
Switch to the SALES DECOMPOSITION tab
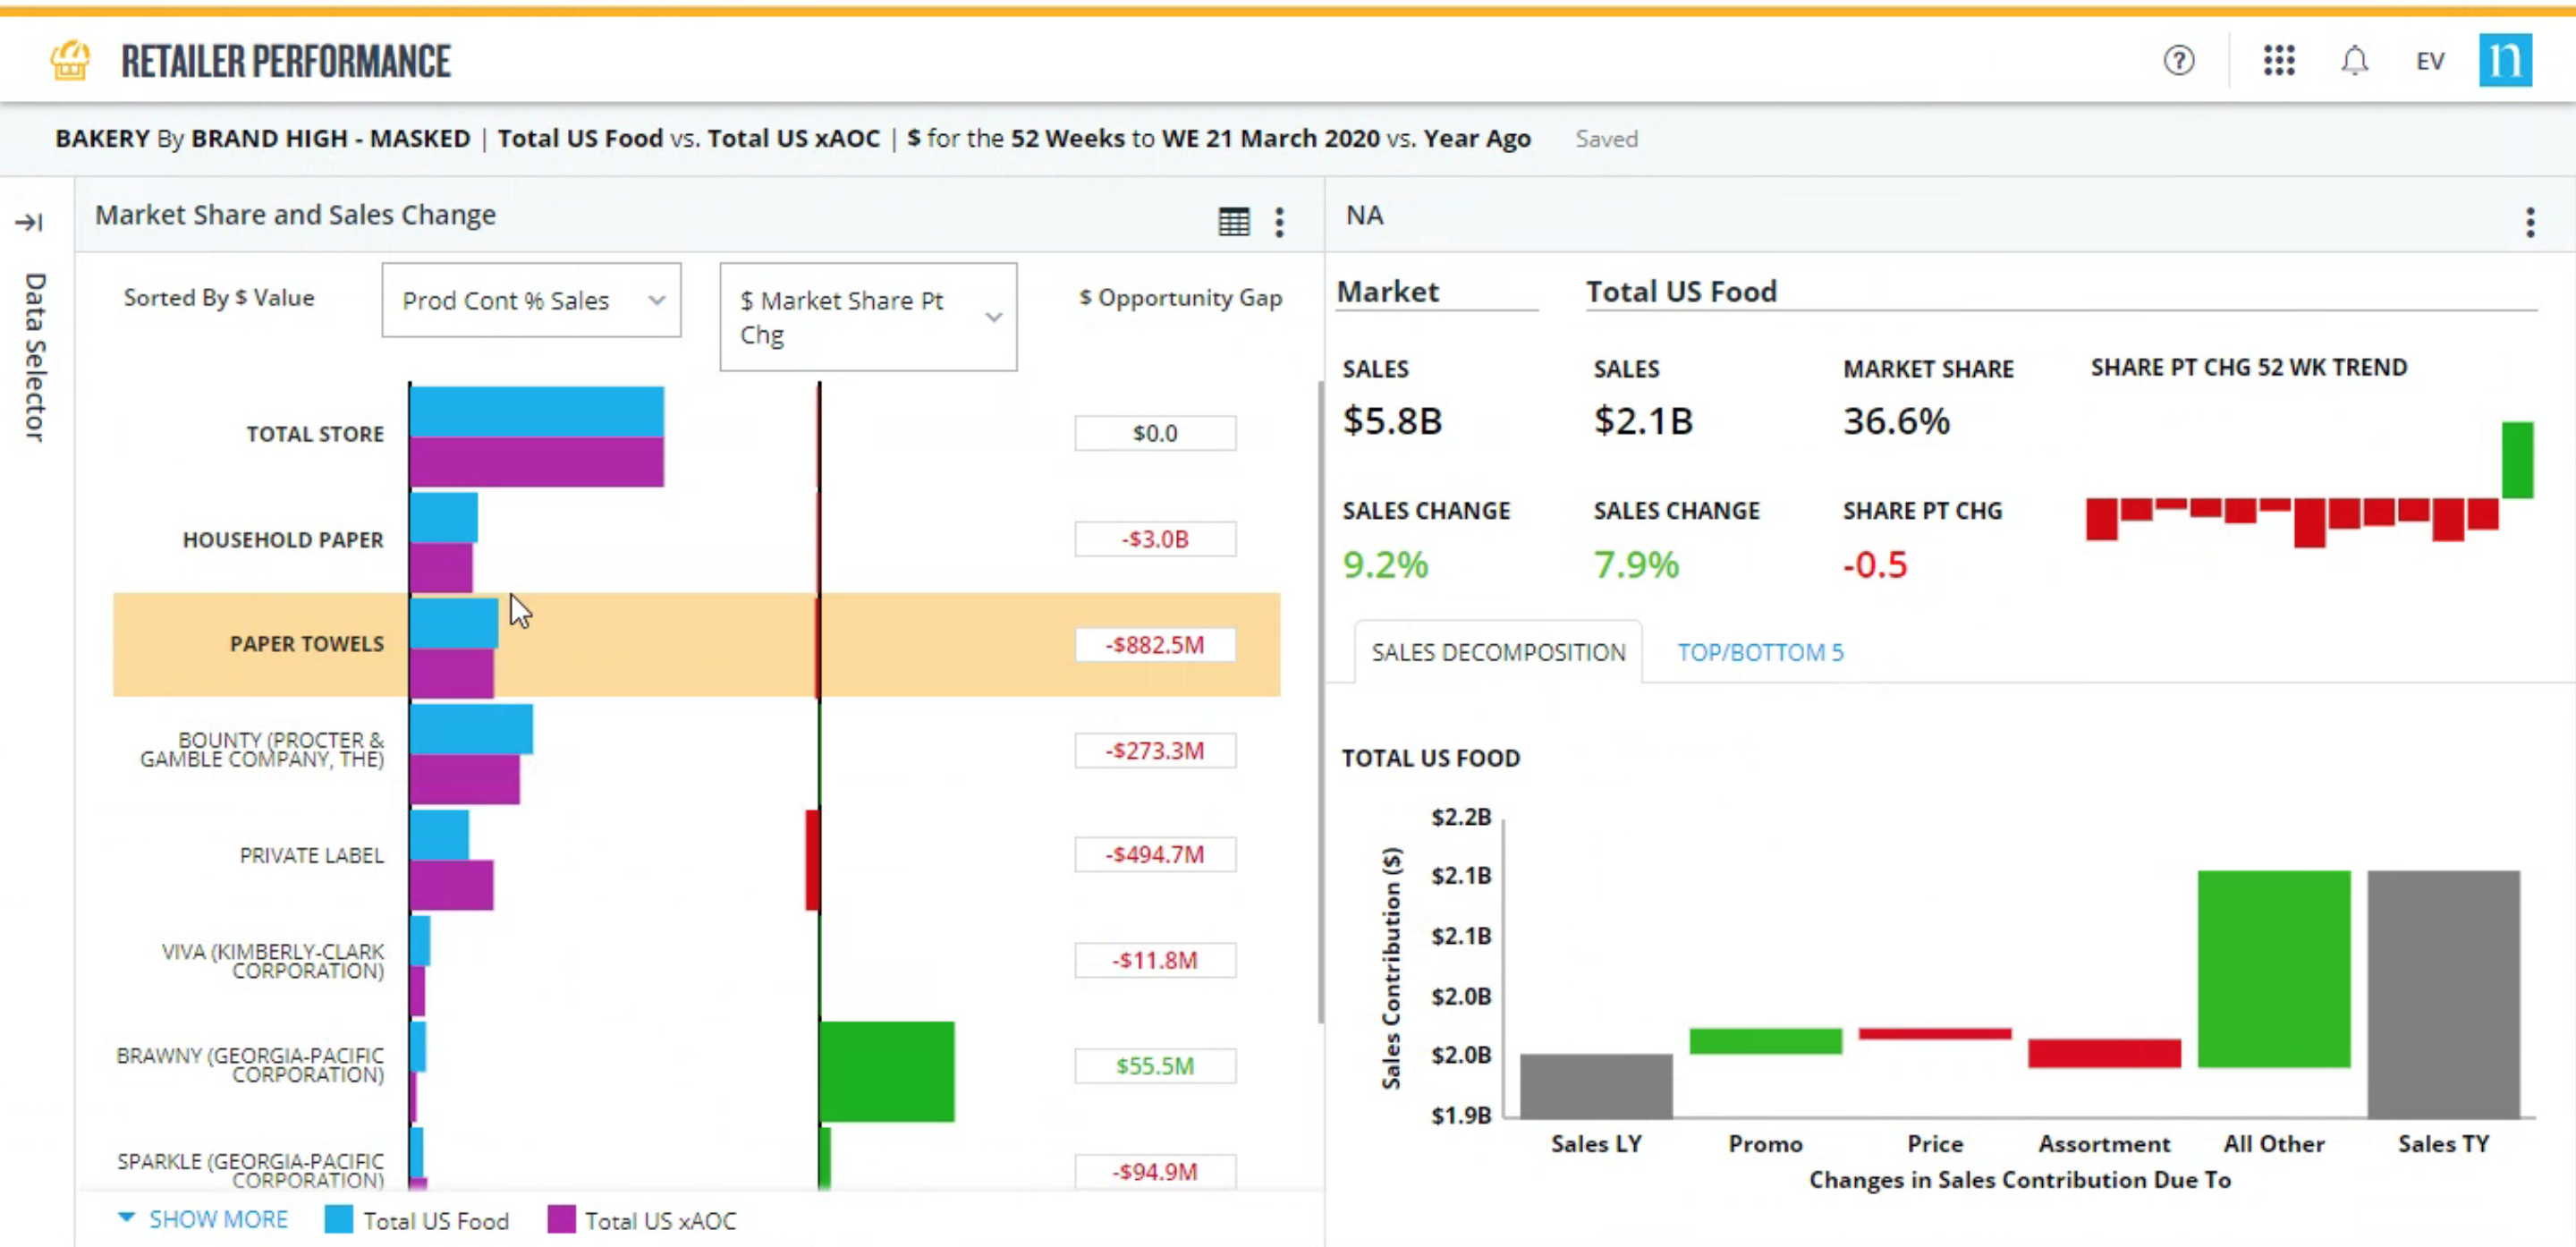[1498, 652]
